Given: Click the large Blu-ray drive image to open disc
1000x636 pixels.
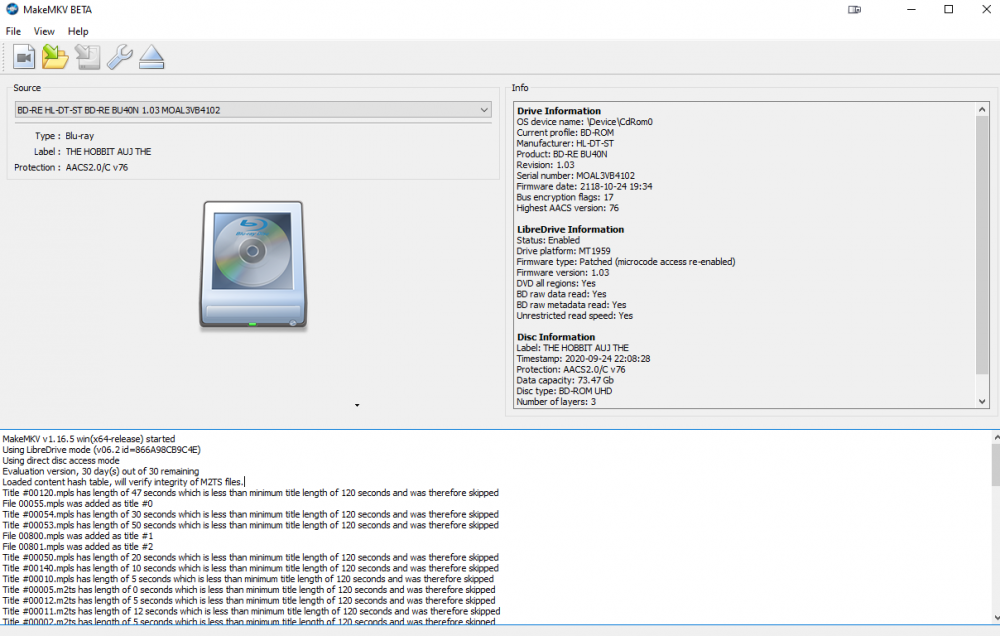Looking at the screenshot, I should click(x=253, y=265).
